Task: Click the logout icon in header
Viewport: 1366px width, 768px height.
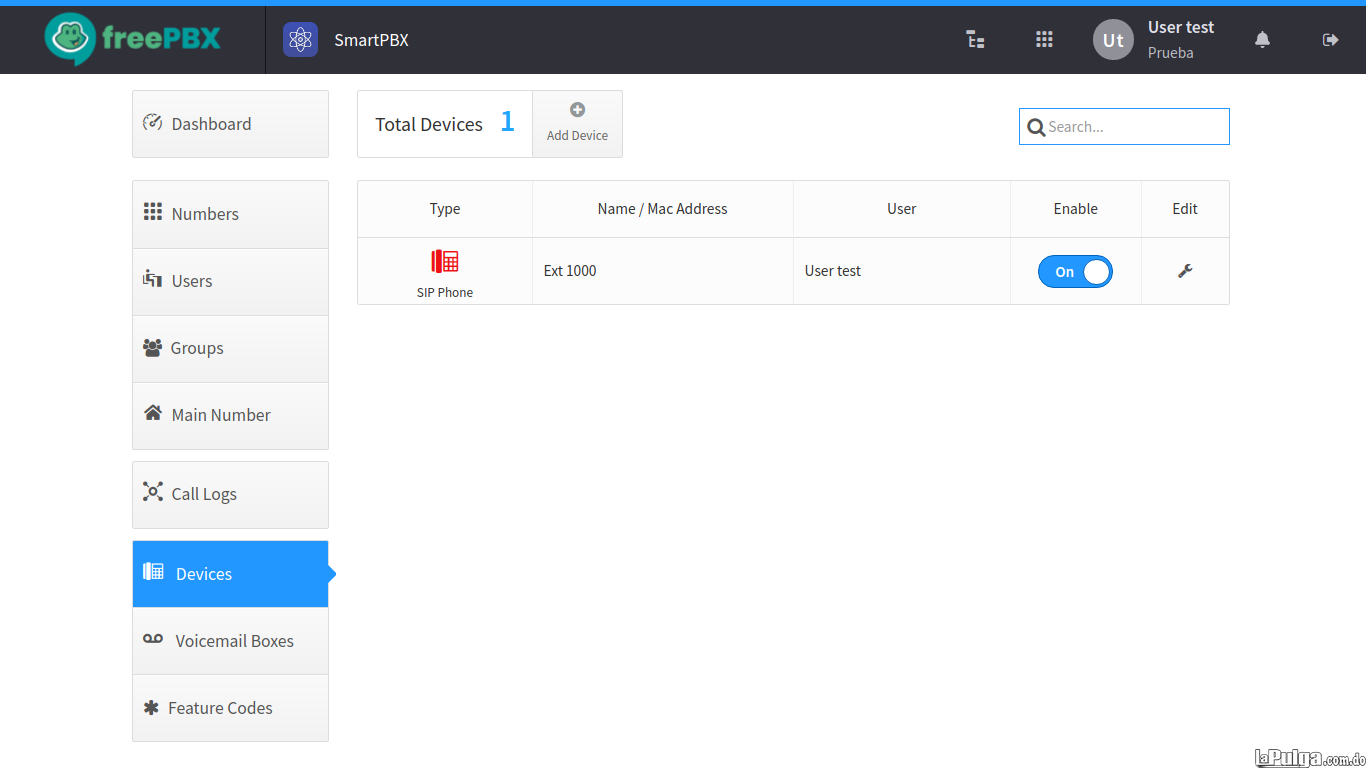Action: 1330,40
